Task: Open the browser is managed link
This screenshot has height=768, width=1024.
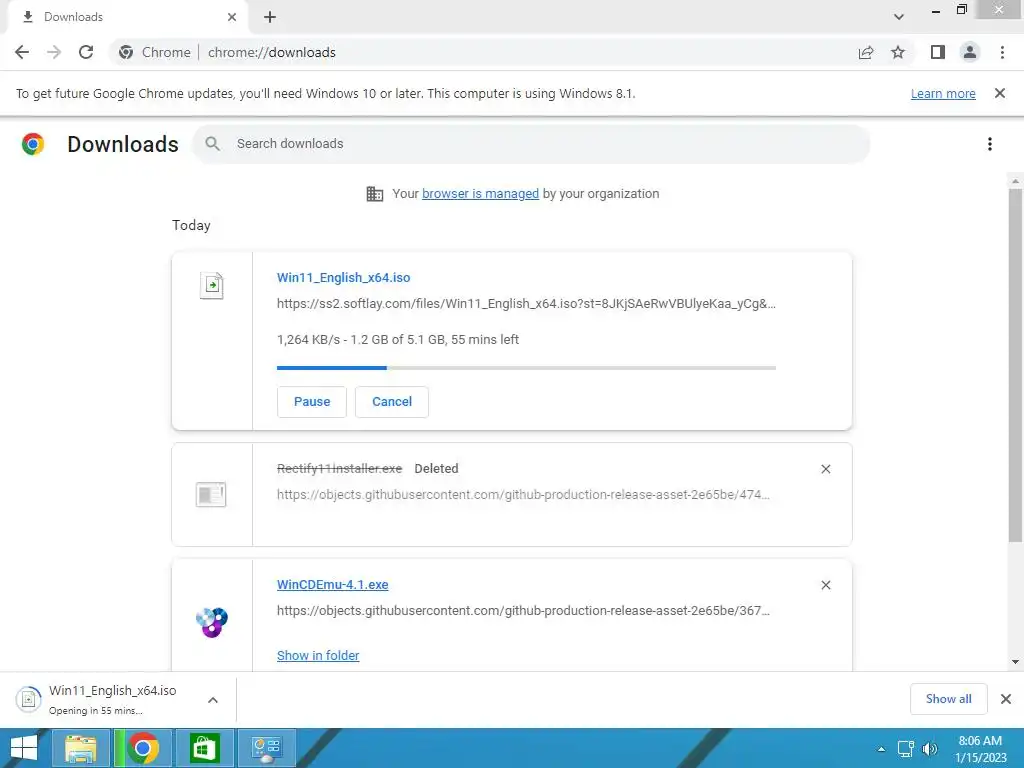Action: pos(481,193)
